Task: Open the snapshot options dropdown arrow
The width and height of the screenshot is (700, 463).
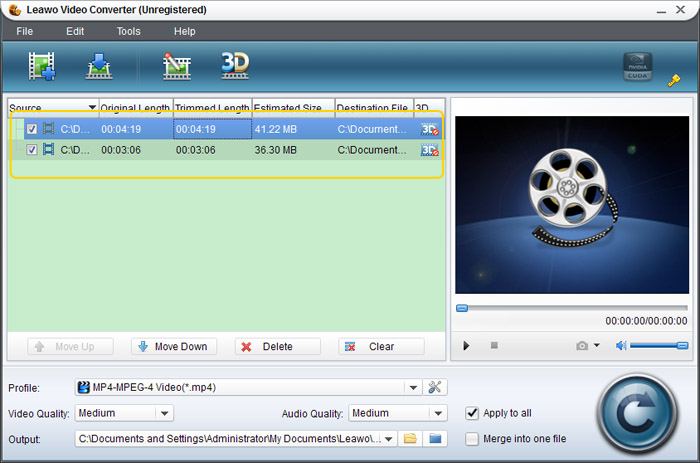Action: pos(597,345)
